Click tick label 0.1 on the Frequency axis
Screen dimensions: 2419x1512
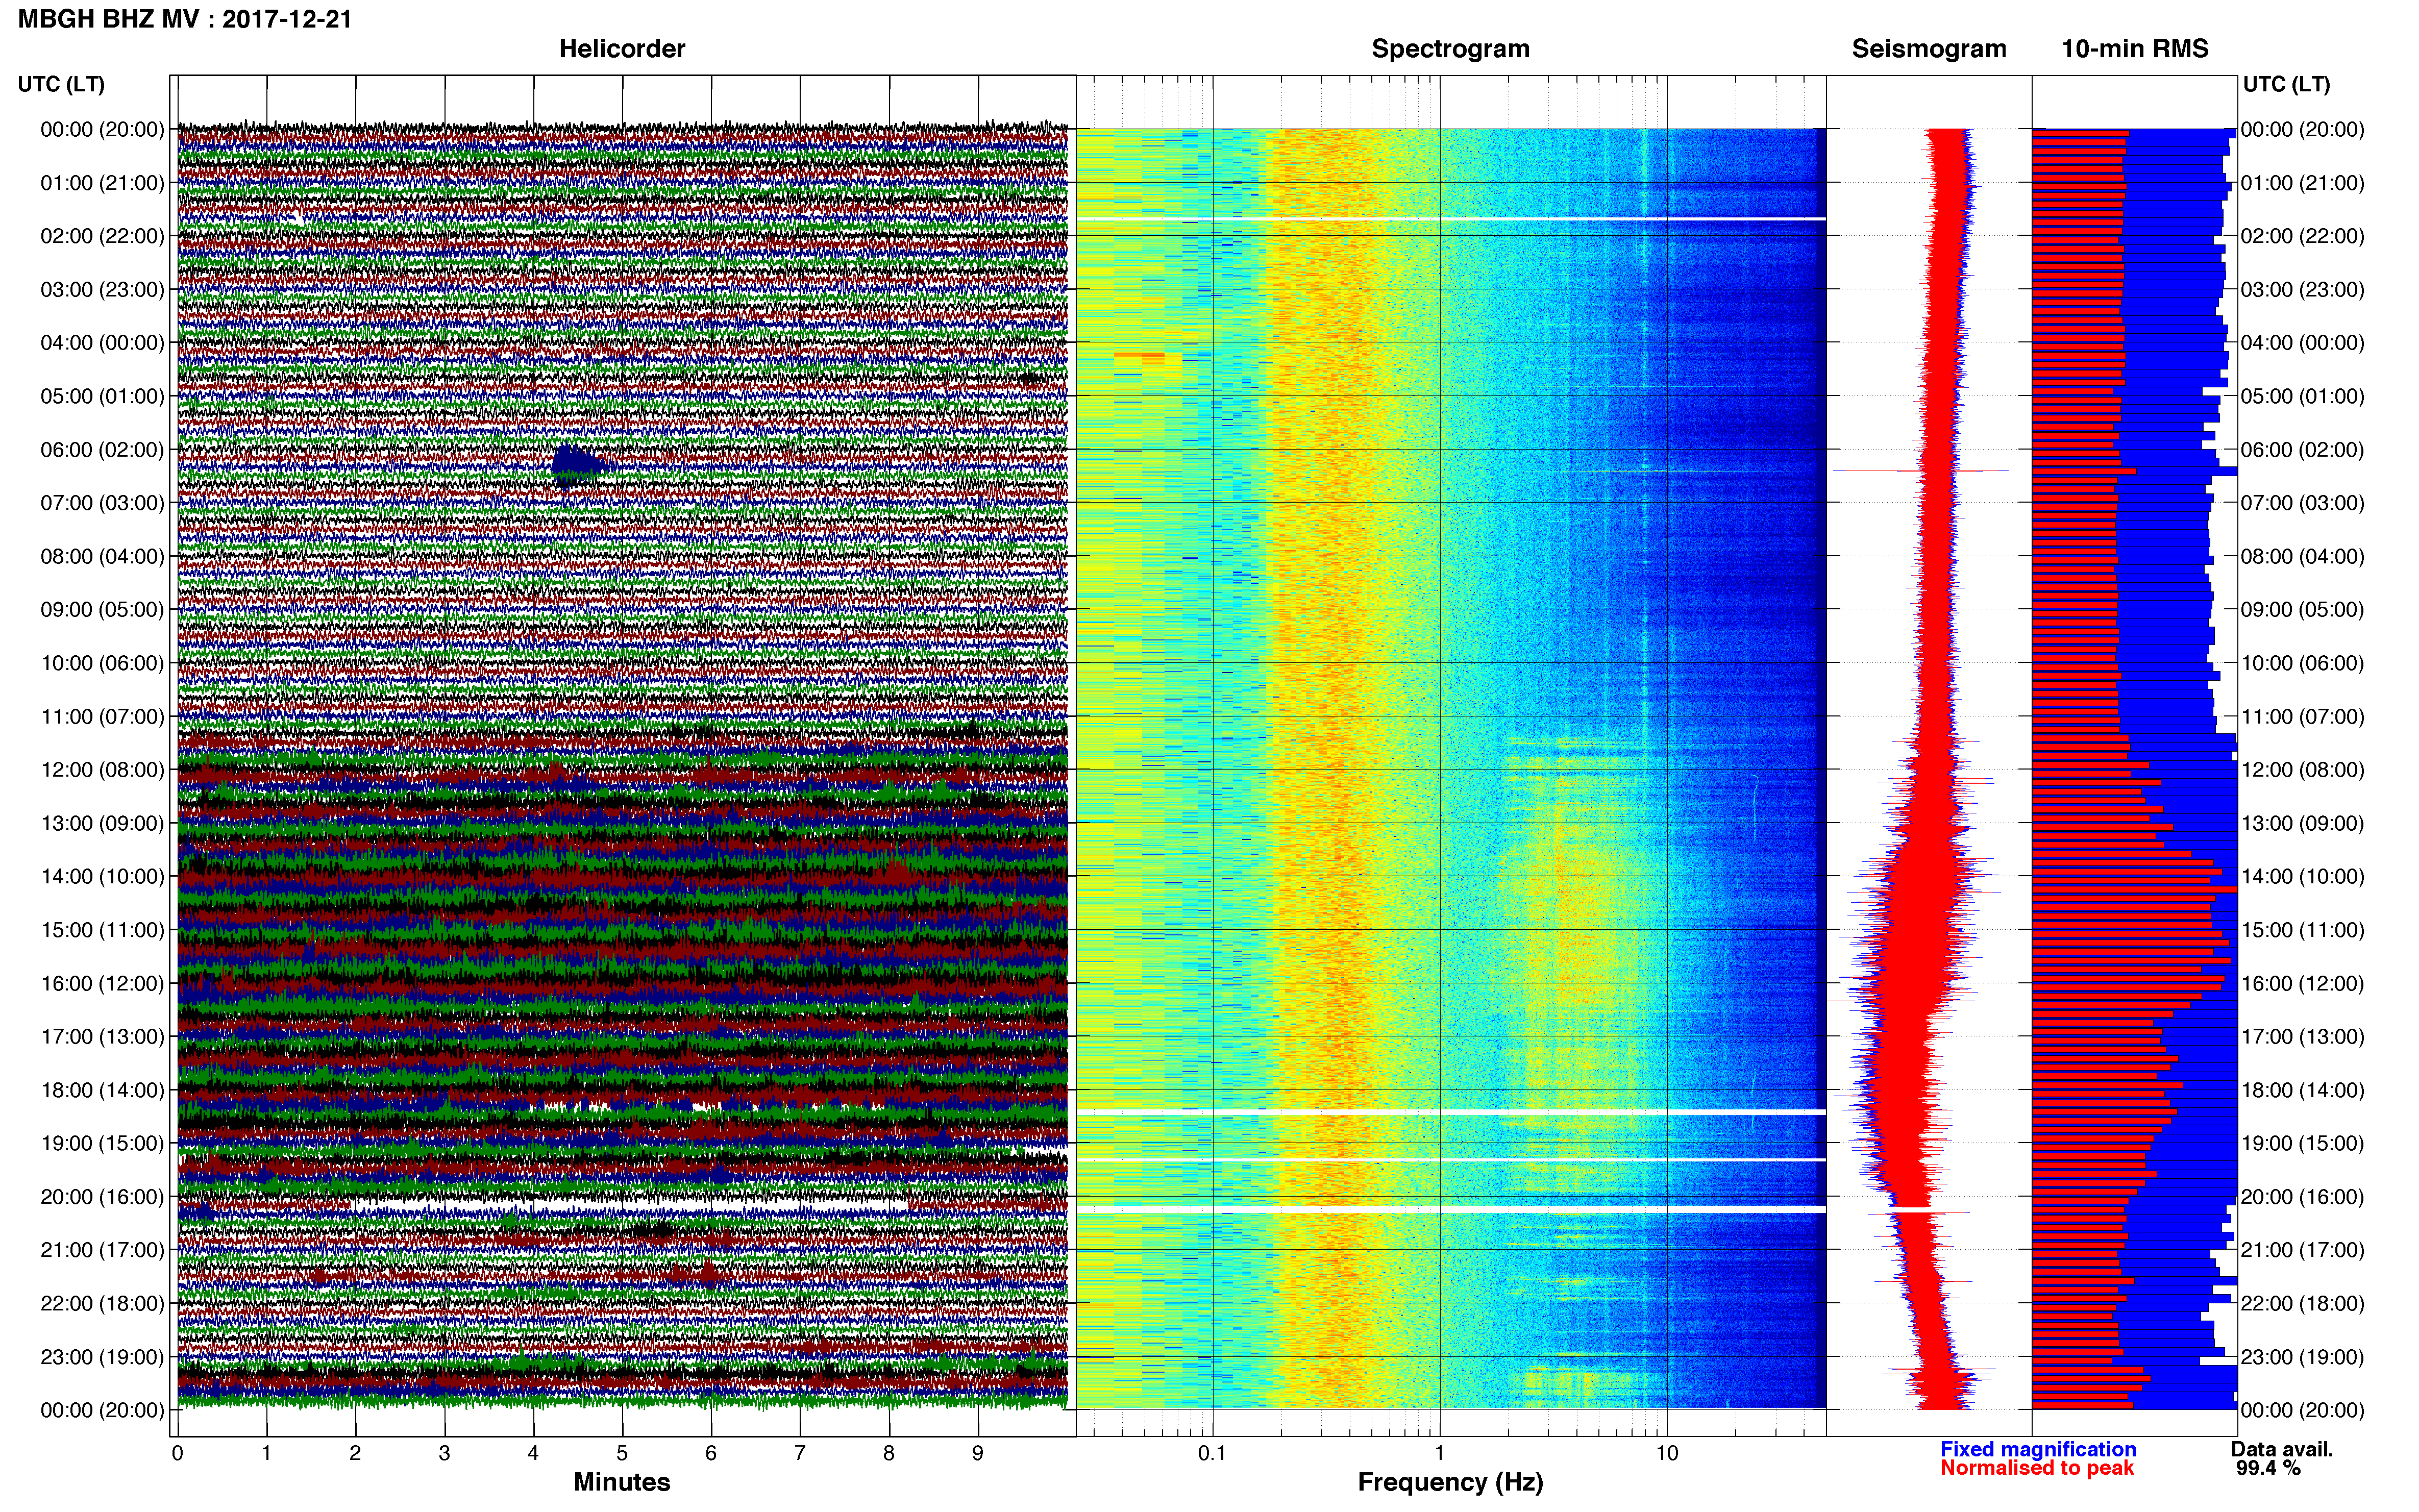coord(1212,1453)
